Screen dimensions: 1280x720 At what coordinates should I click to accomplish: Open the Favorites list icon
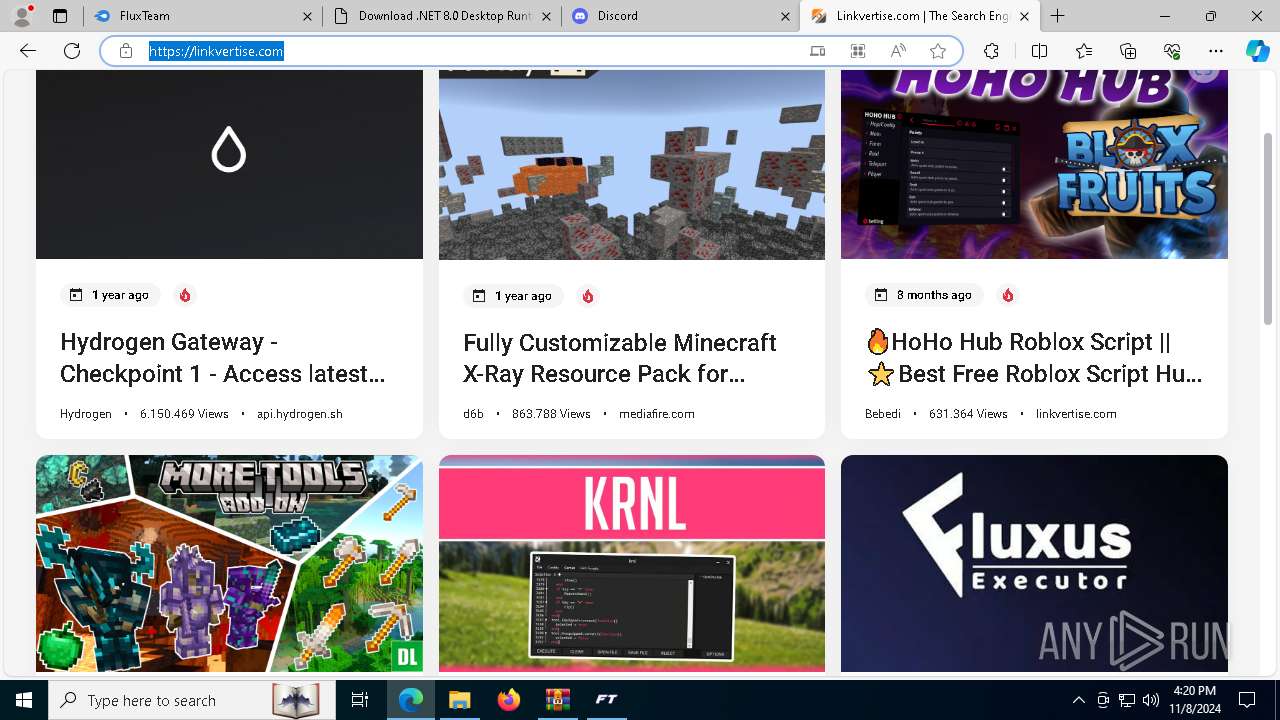[x=1084, y=51]
